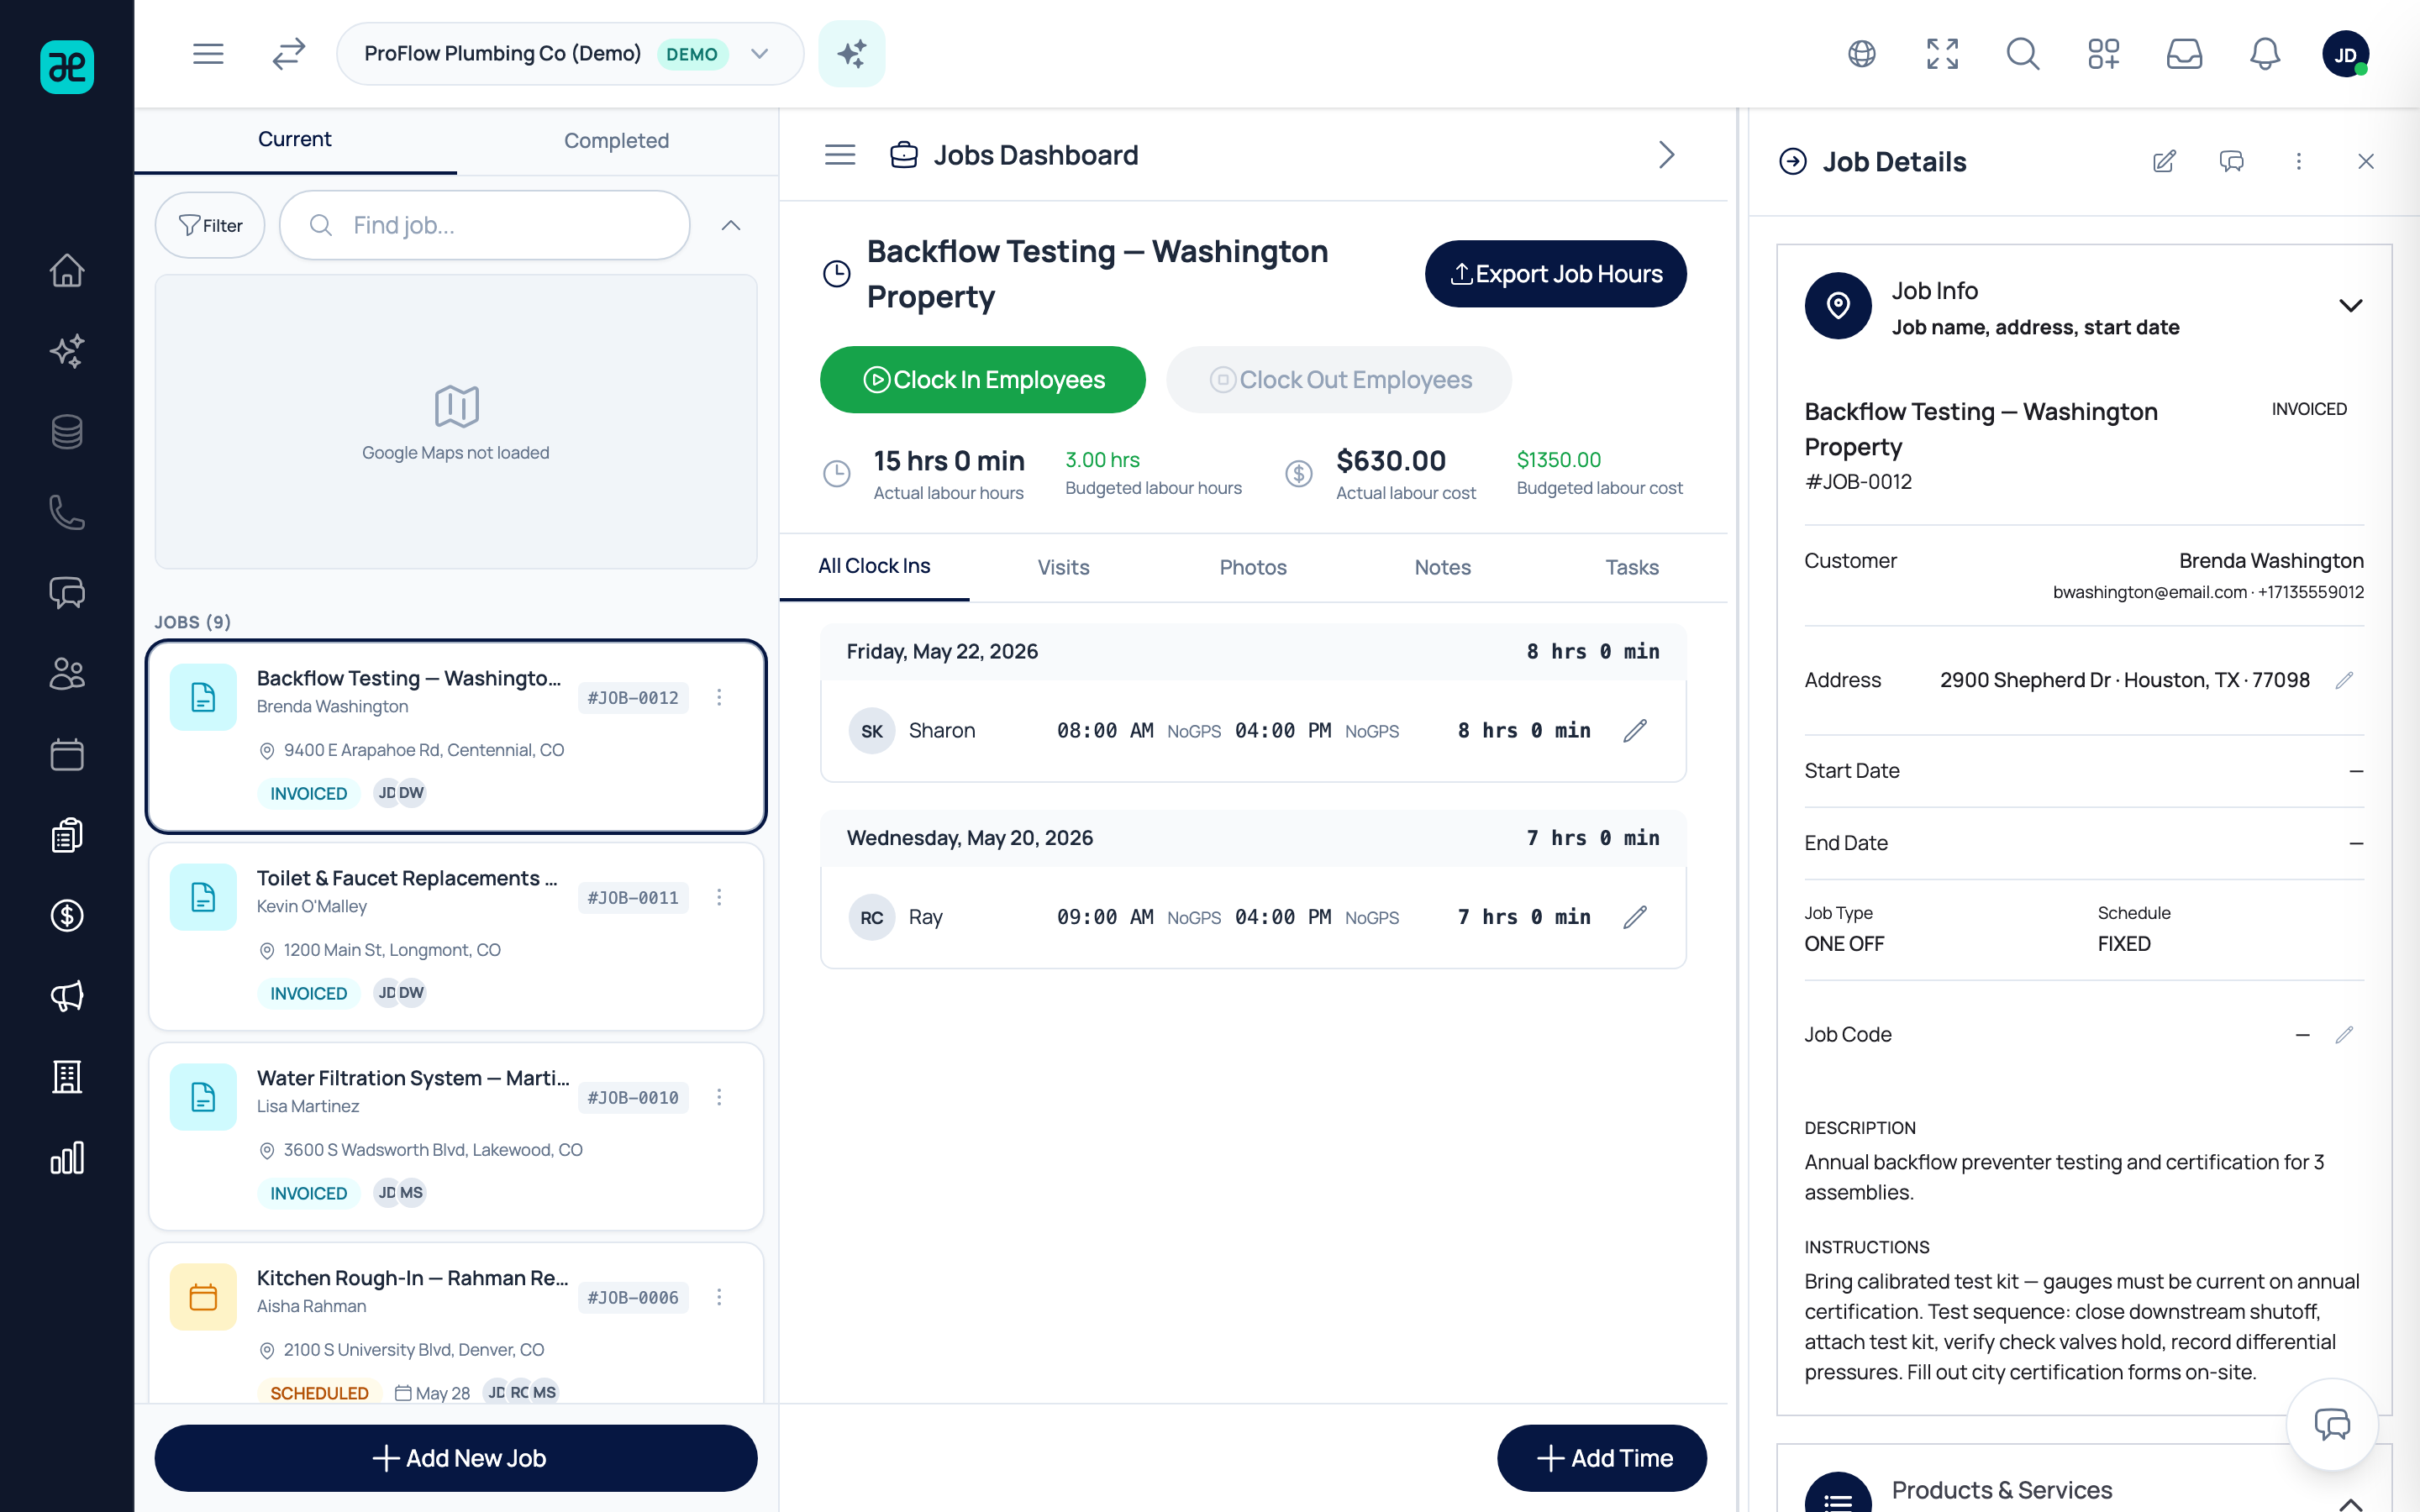Open options menu for JOB-0011
Viewport: 2420px width, 1512px height.
click(719, 897)
